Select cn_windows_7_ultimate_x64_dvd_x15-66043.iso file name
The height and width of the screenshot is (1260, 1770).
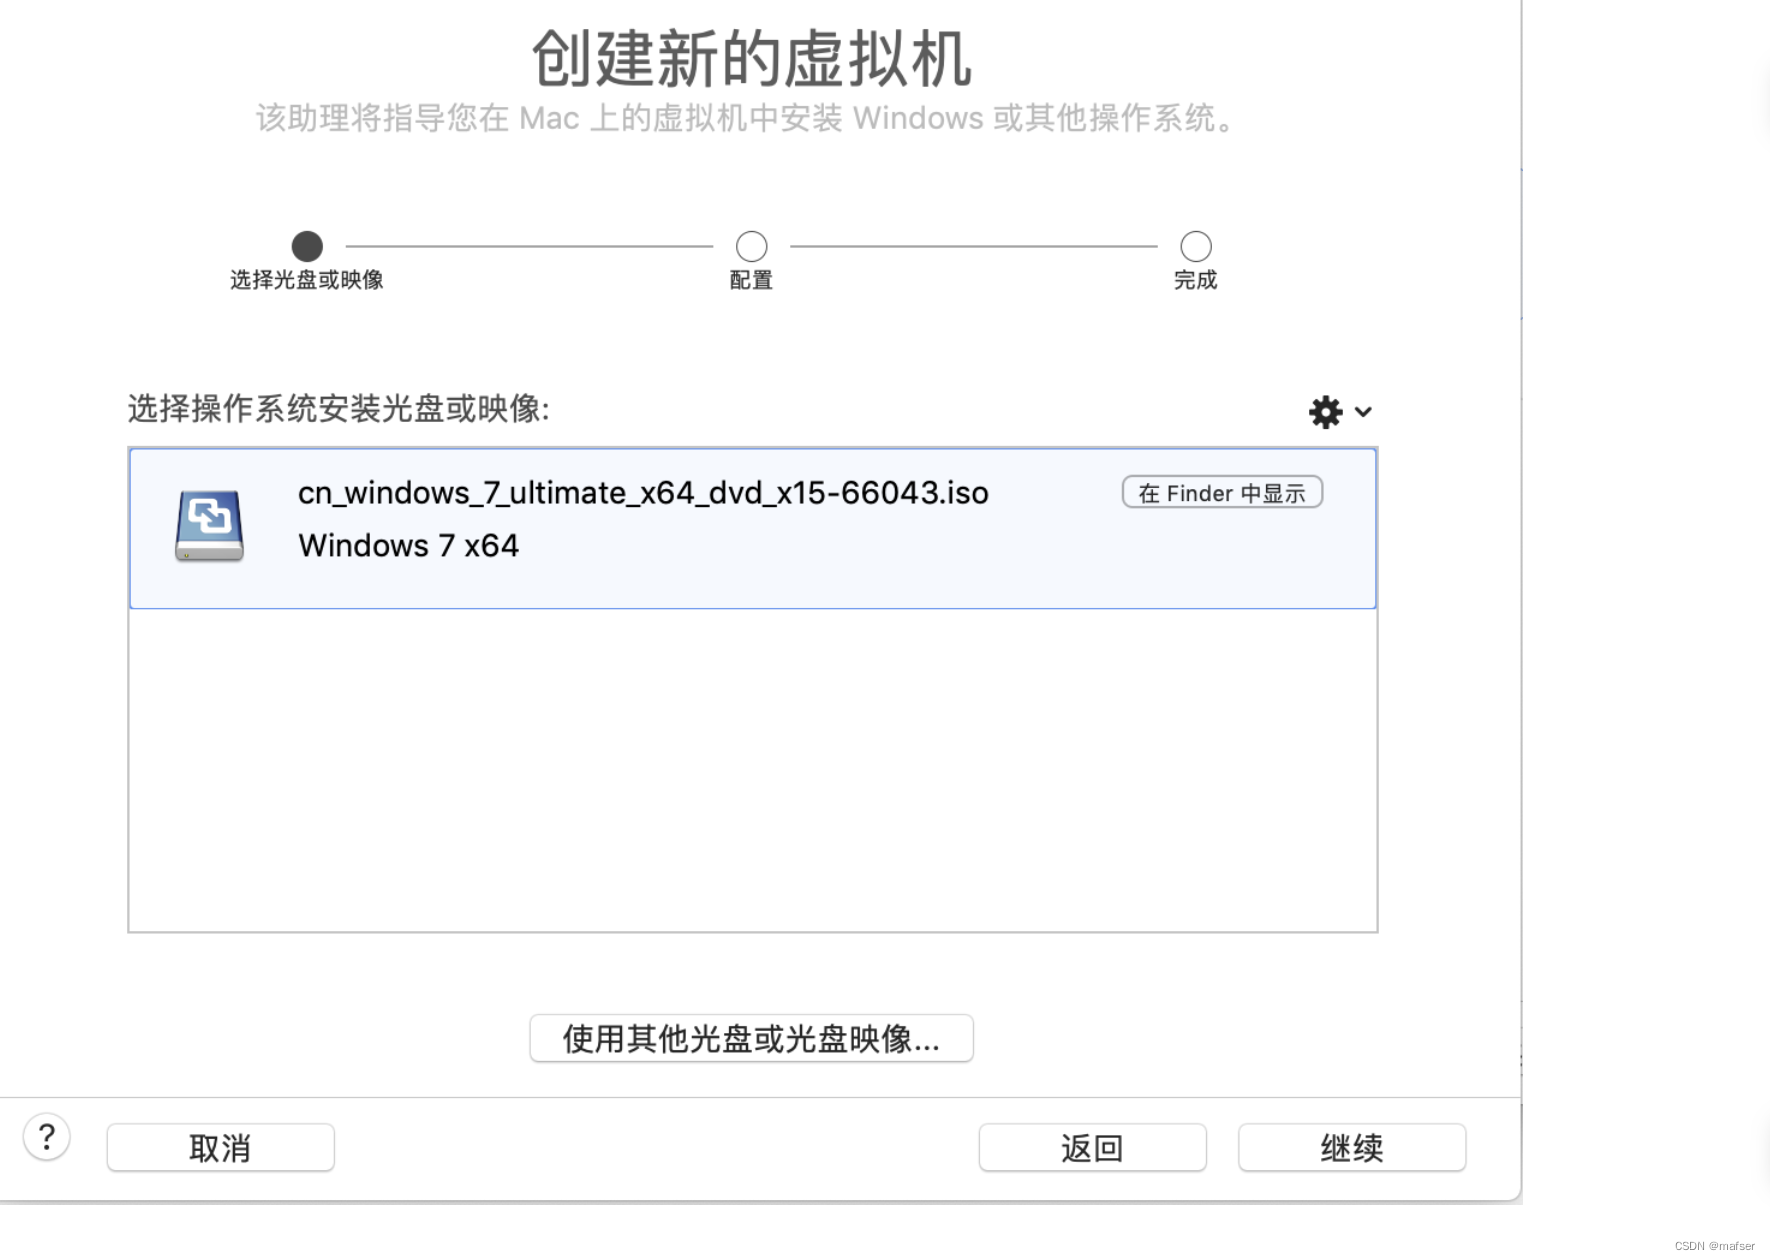[643, 493]
